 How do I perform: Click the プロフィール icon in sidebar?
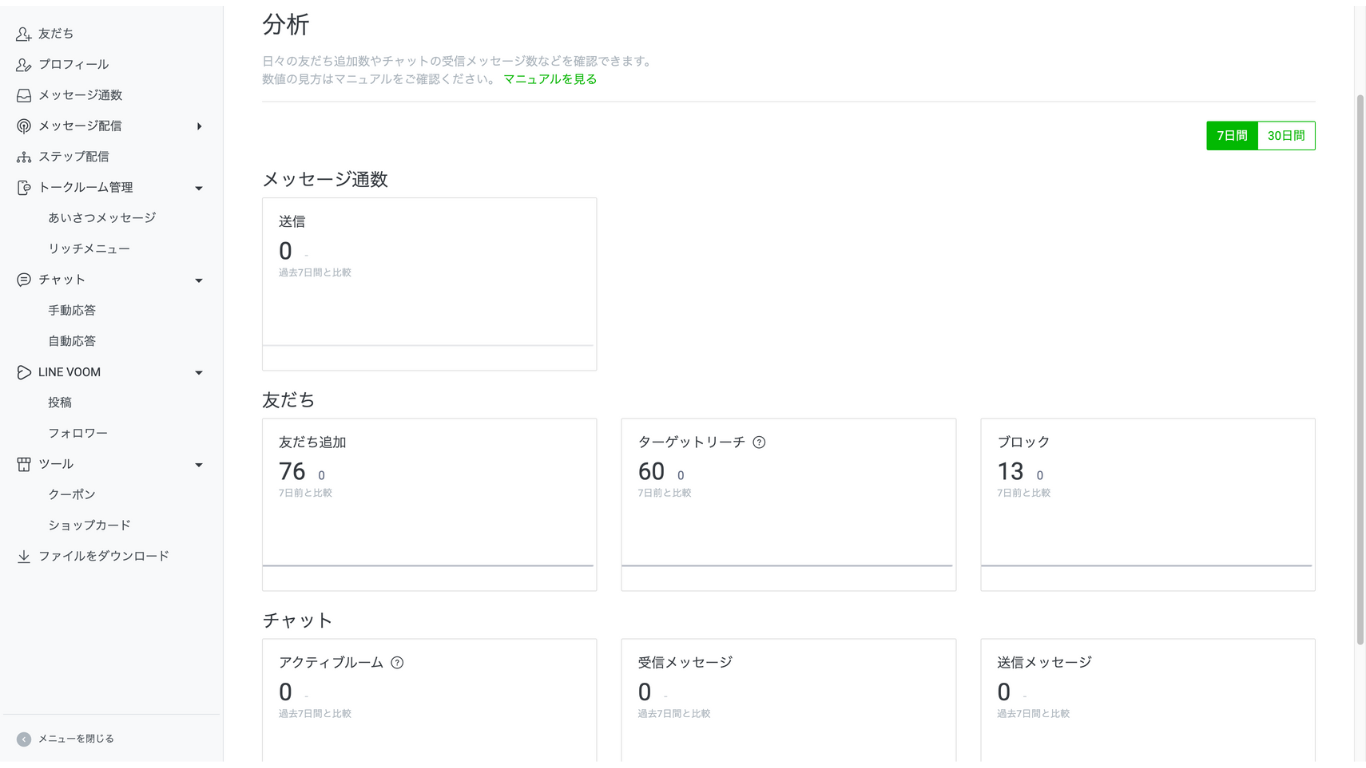[x=24, y=65]
